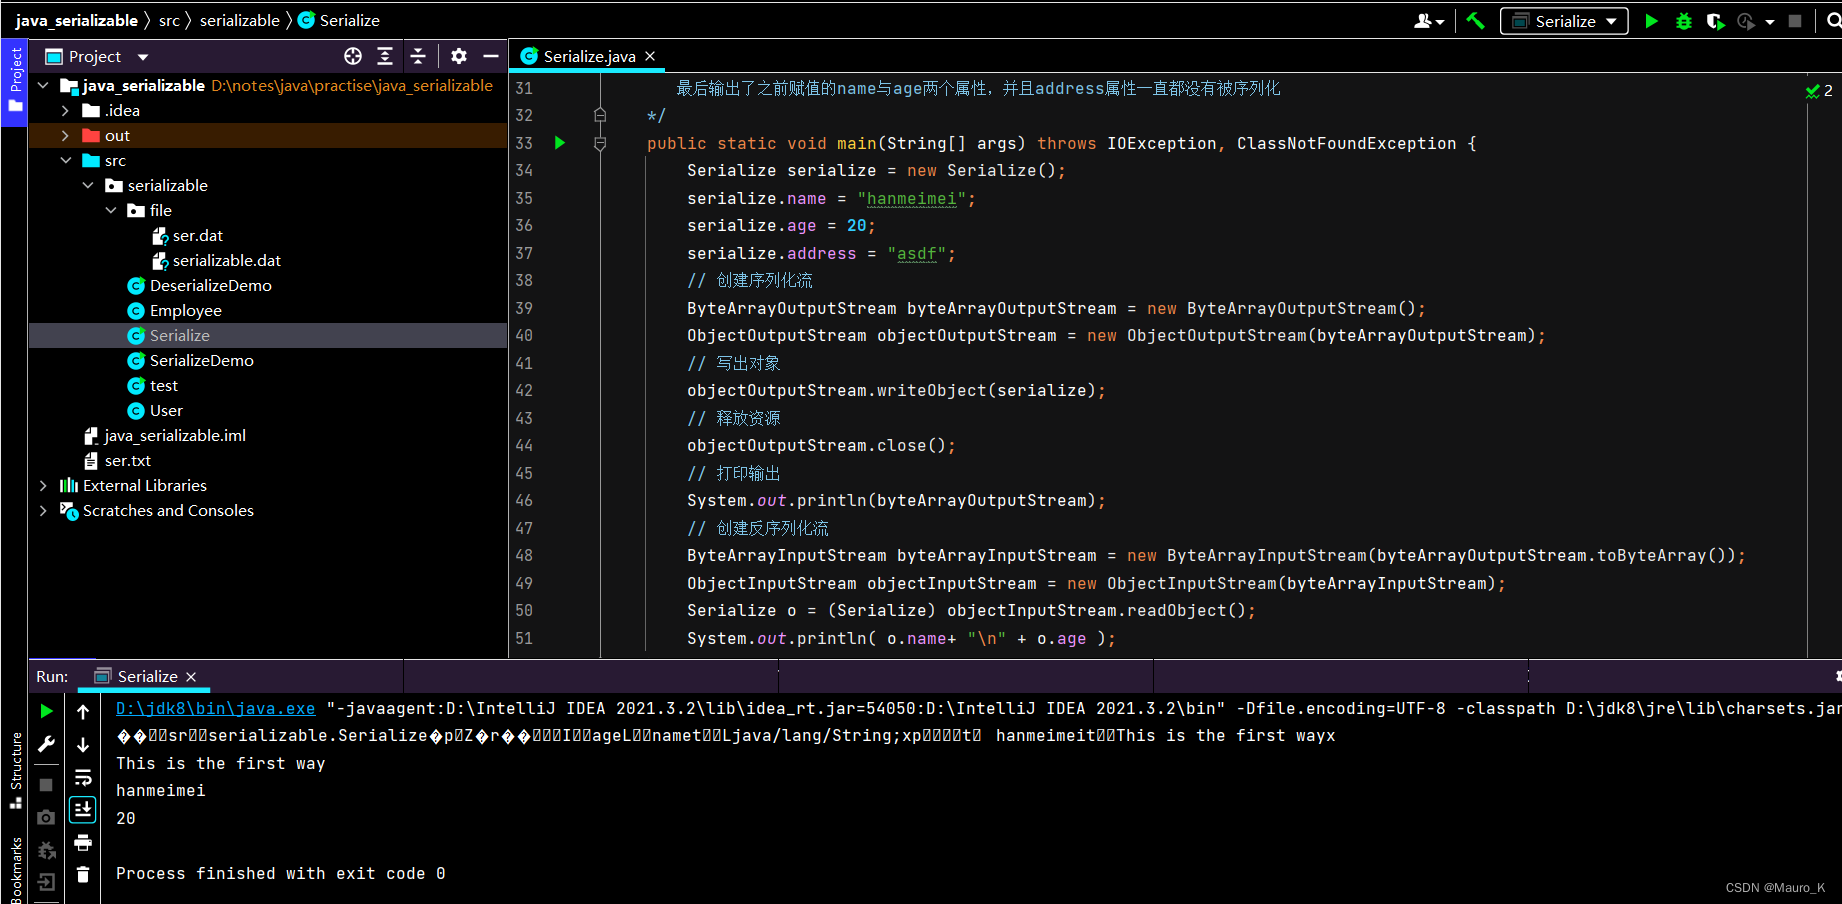
Task: Click the run gutter arrow beside main method
Action: coord(560,143)
